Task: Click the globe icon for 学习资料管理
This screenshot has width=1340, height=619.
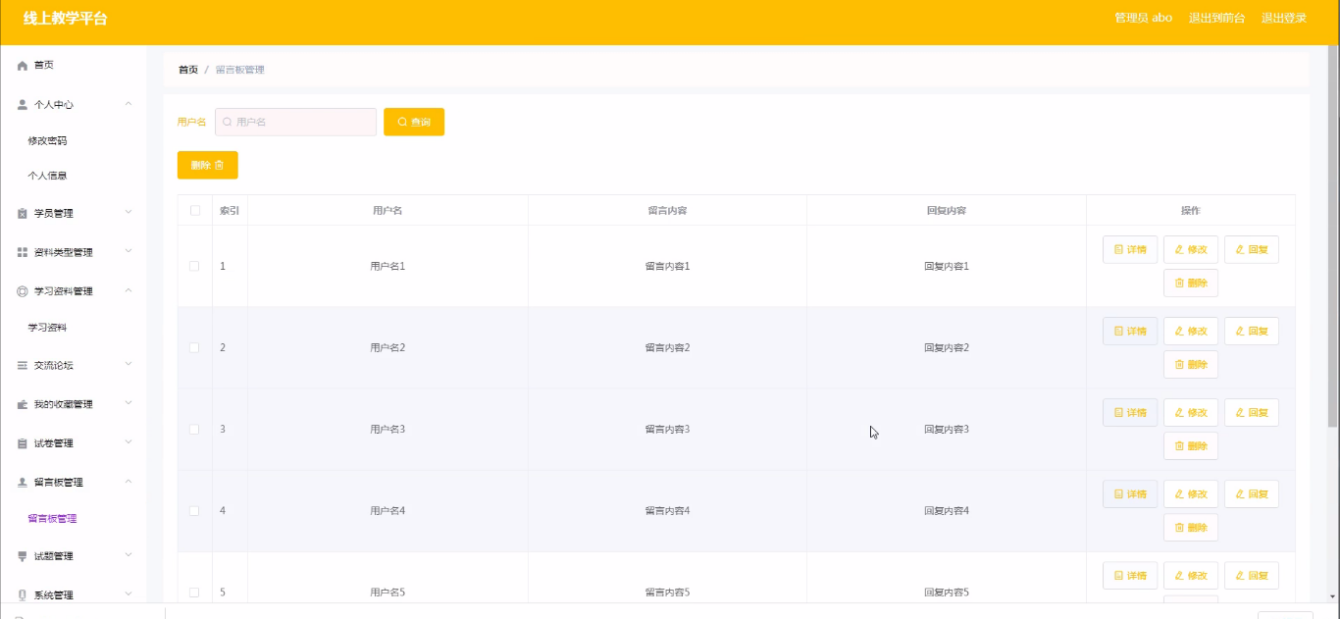Action: (x=22, y=291)
